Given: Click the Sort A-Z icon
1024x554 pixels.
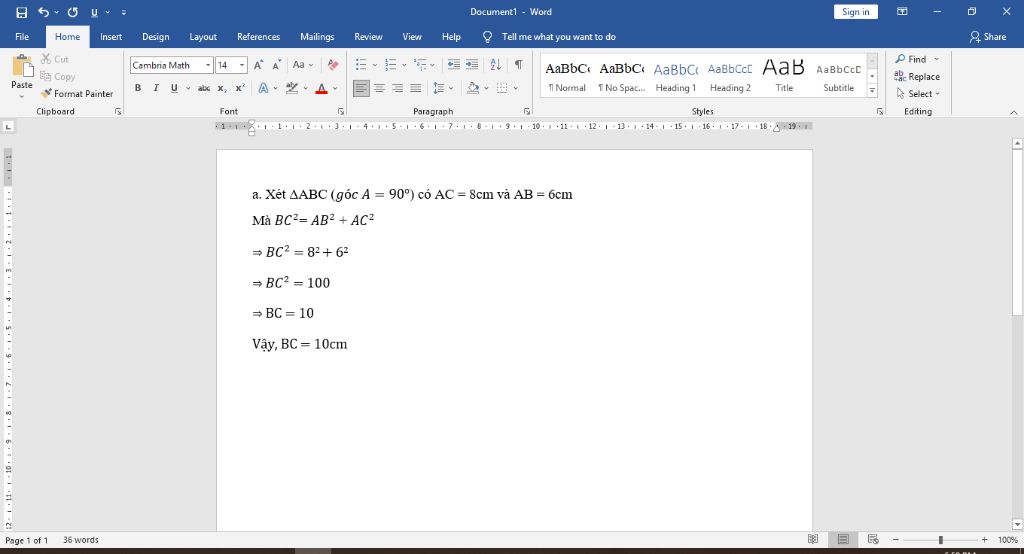Looking at the screenshot, I should coord(496,65).
